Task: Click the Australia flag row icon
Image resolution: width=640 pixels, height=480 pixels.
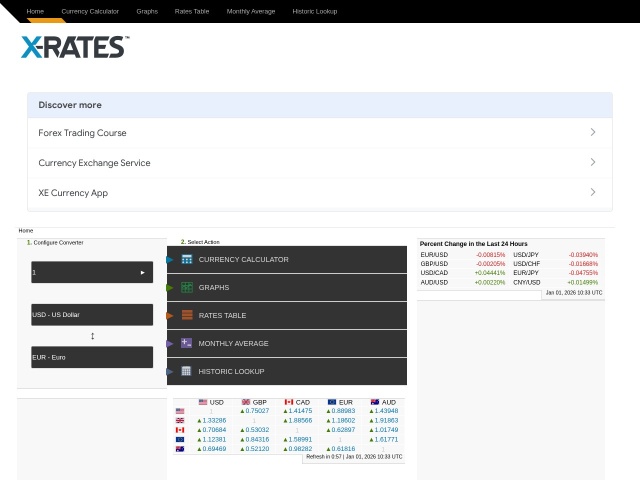Action: pos(180,449)
